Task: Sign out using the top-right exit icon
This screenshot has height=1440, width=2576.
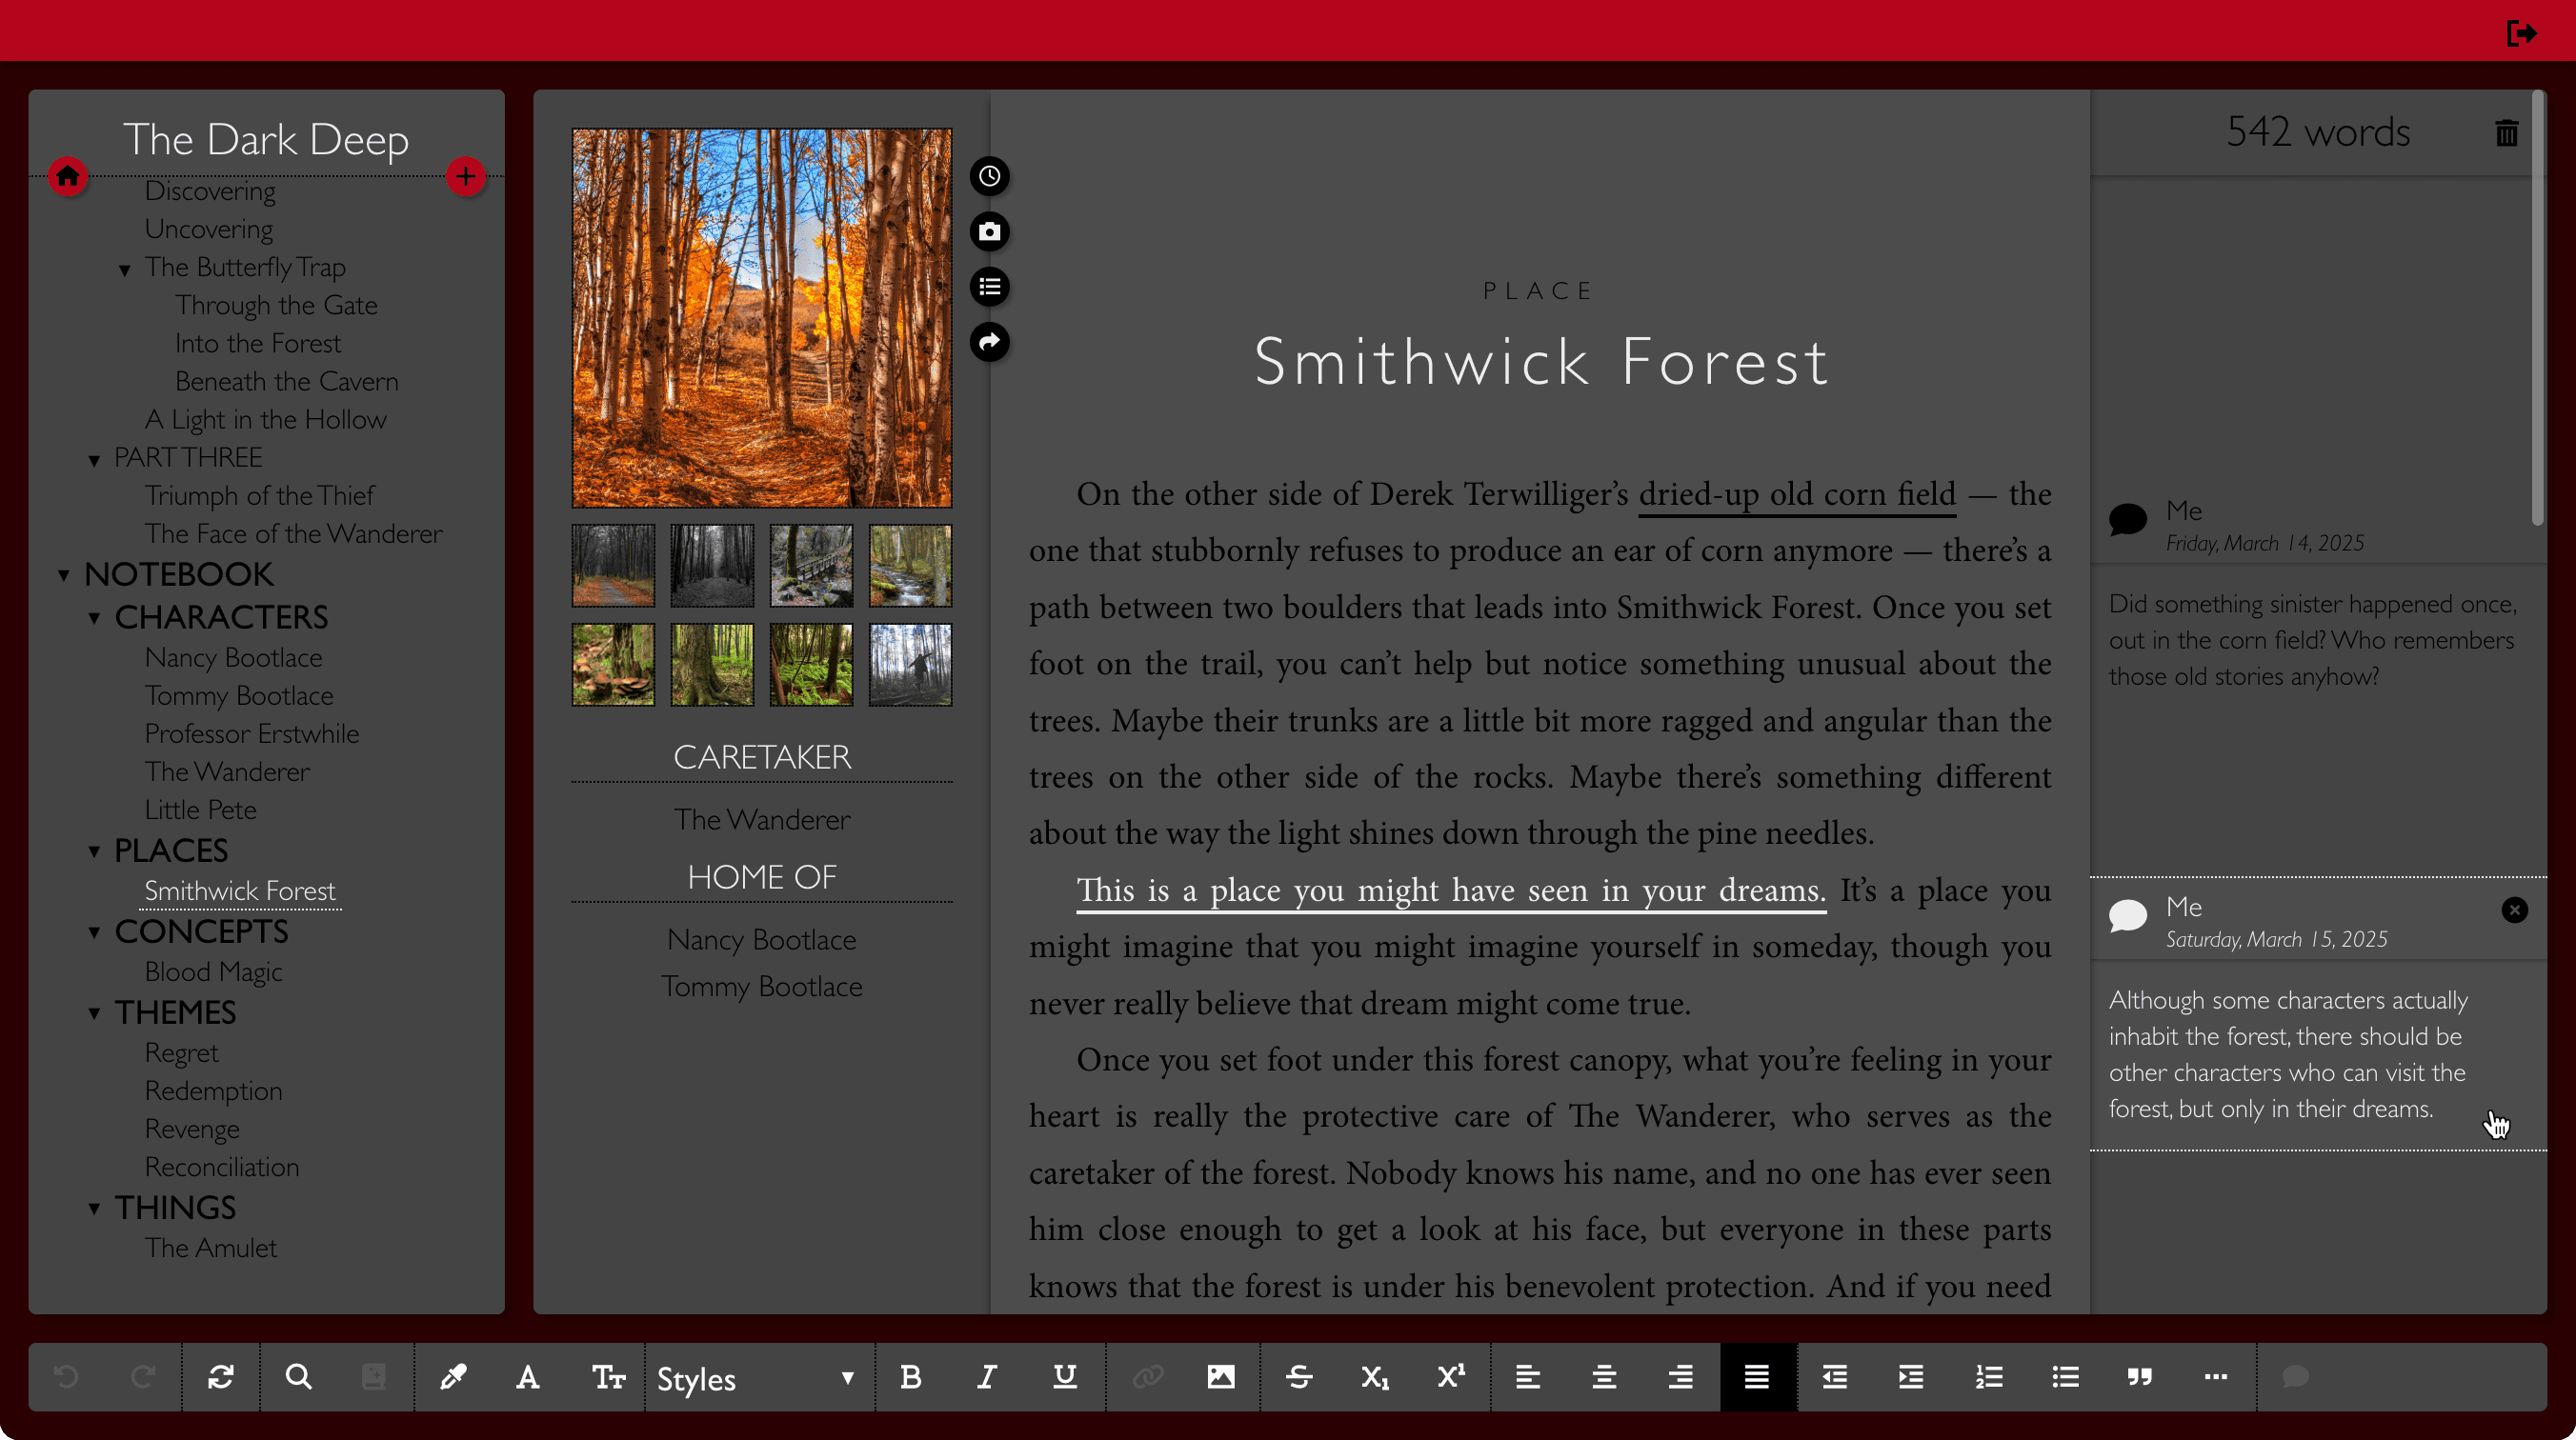Action: (x=2522, y=31)
